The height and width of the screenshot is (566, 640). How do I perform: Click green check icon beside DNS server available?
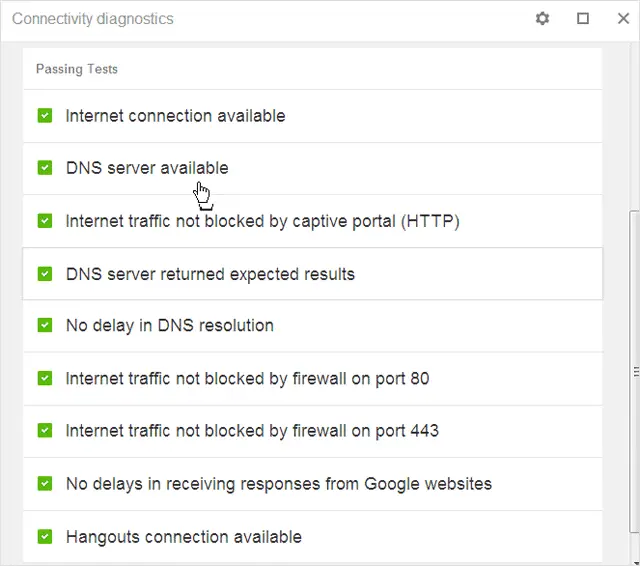[x=45, y=168]
